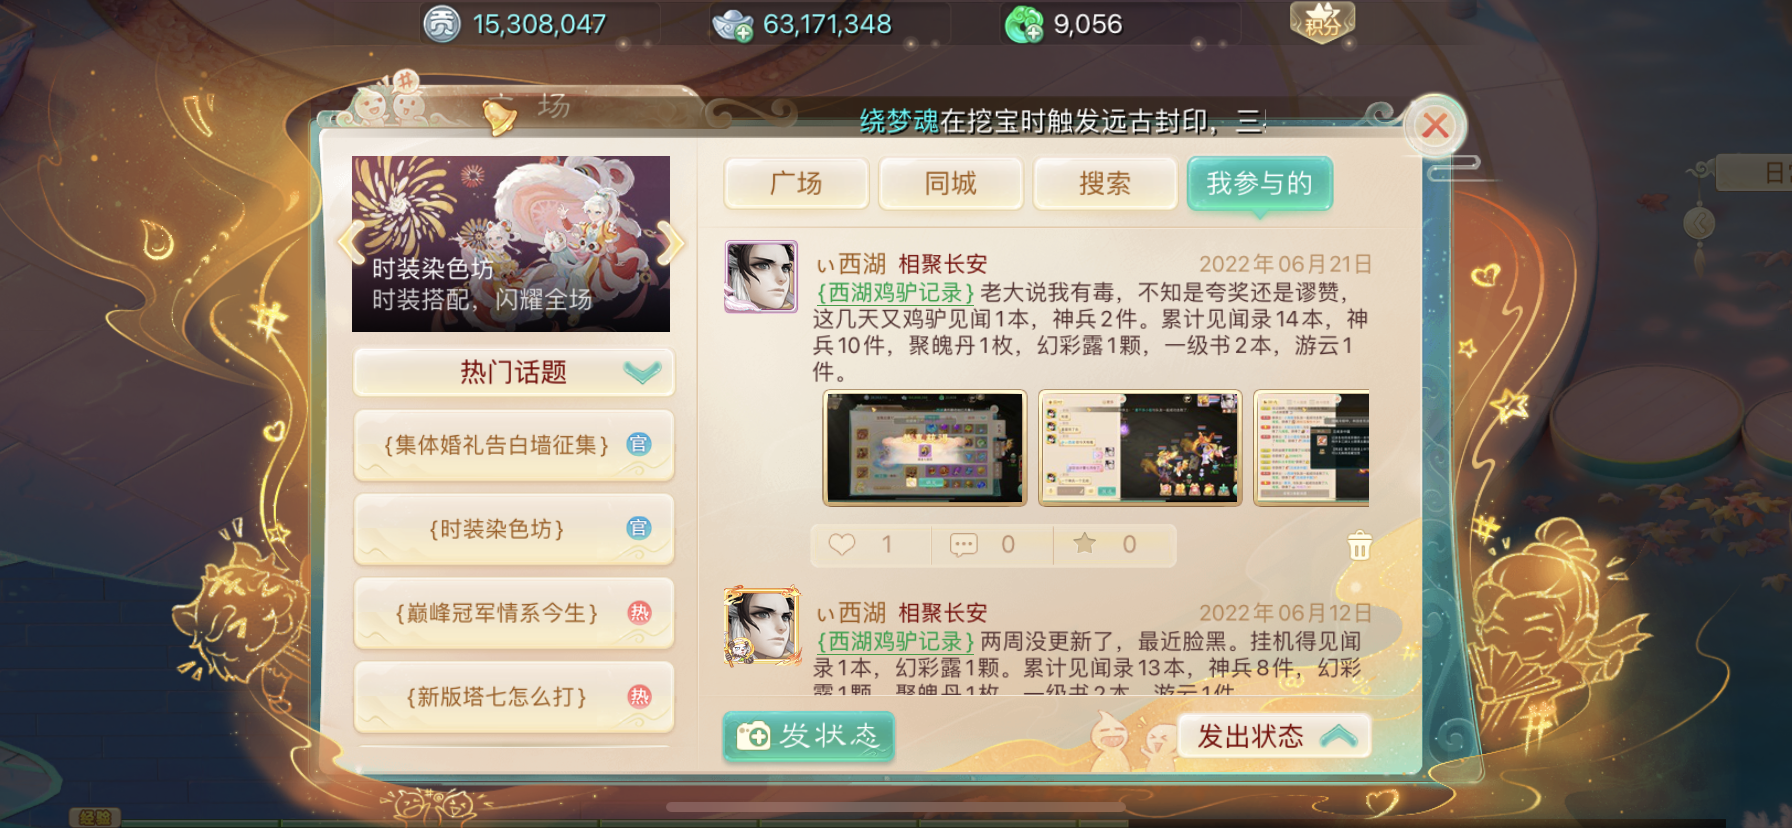The image size is (1792, 828).
Task: Open the {西湖鸡驴记录} topic link
Action: [x=895, y=292]
